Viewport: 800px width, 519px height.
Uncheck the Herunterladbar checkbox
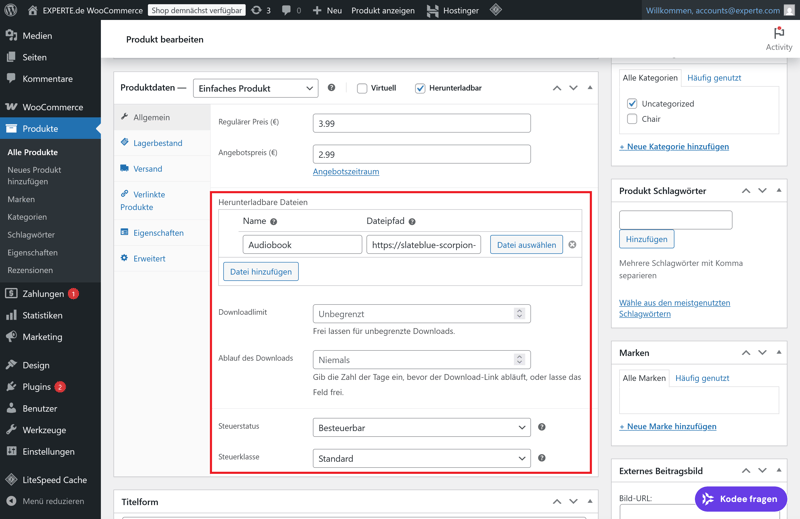pyautogui.click(x=420, y=88)
